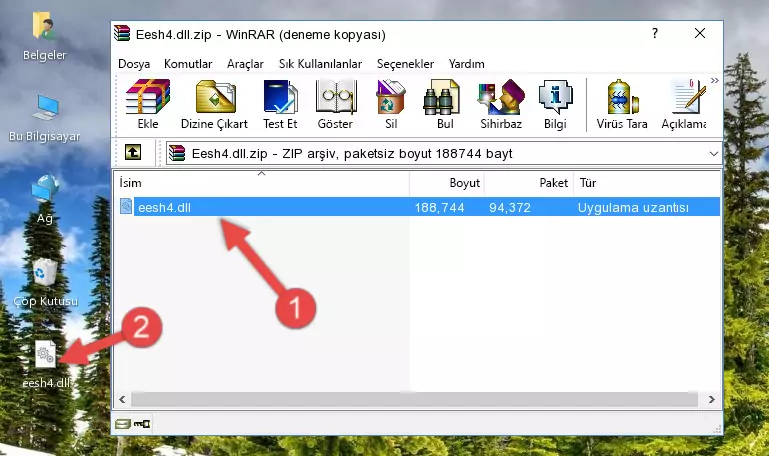Sort by the Paket column header
769x456 pixels.
click(529, 183)
